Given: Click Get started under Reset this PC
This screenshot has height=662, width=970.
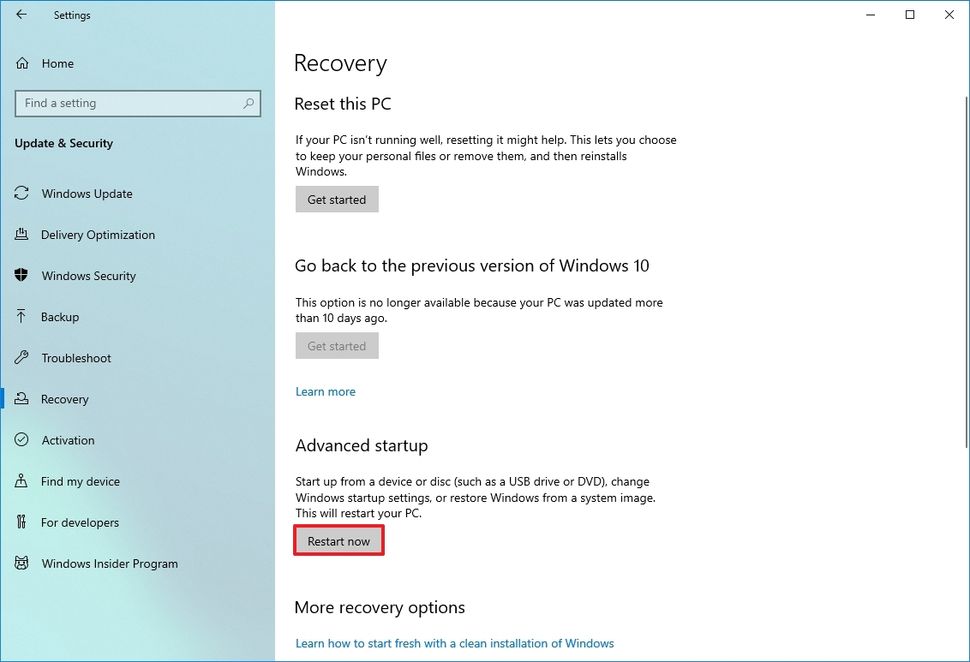Looking at the screenshot, I should (337, 199).
